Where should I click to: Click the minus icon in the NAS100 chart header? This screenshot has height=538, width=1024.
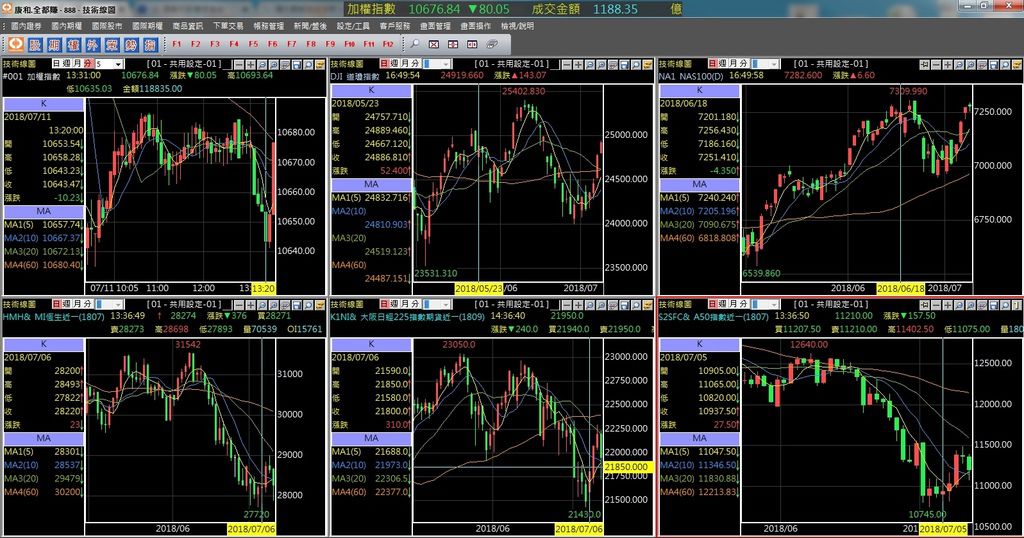pos(936,65)
